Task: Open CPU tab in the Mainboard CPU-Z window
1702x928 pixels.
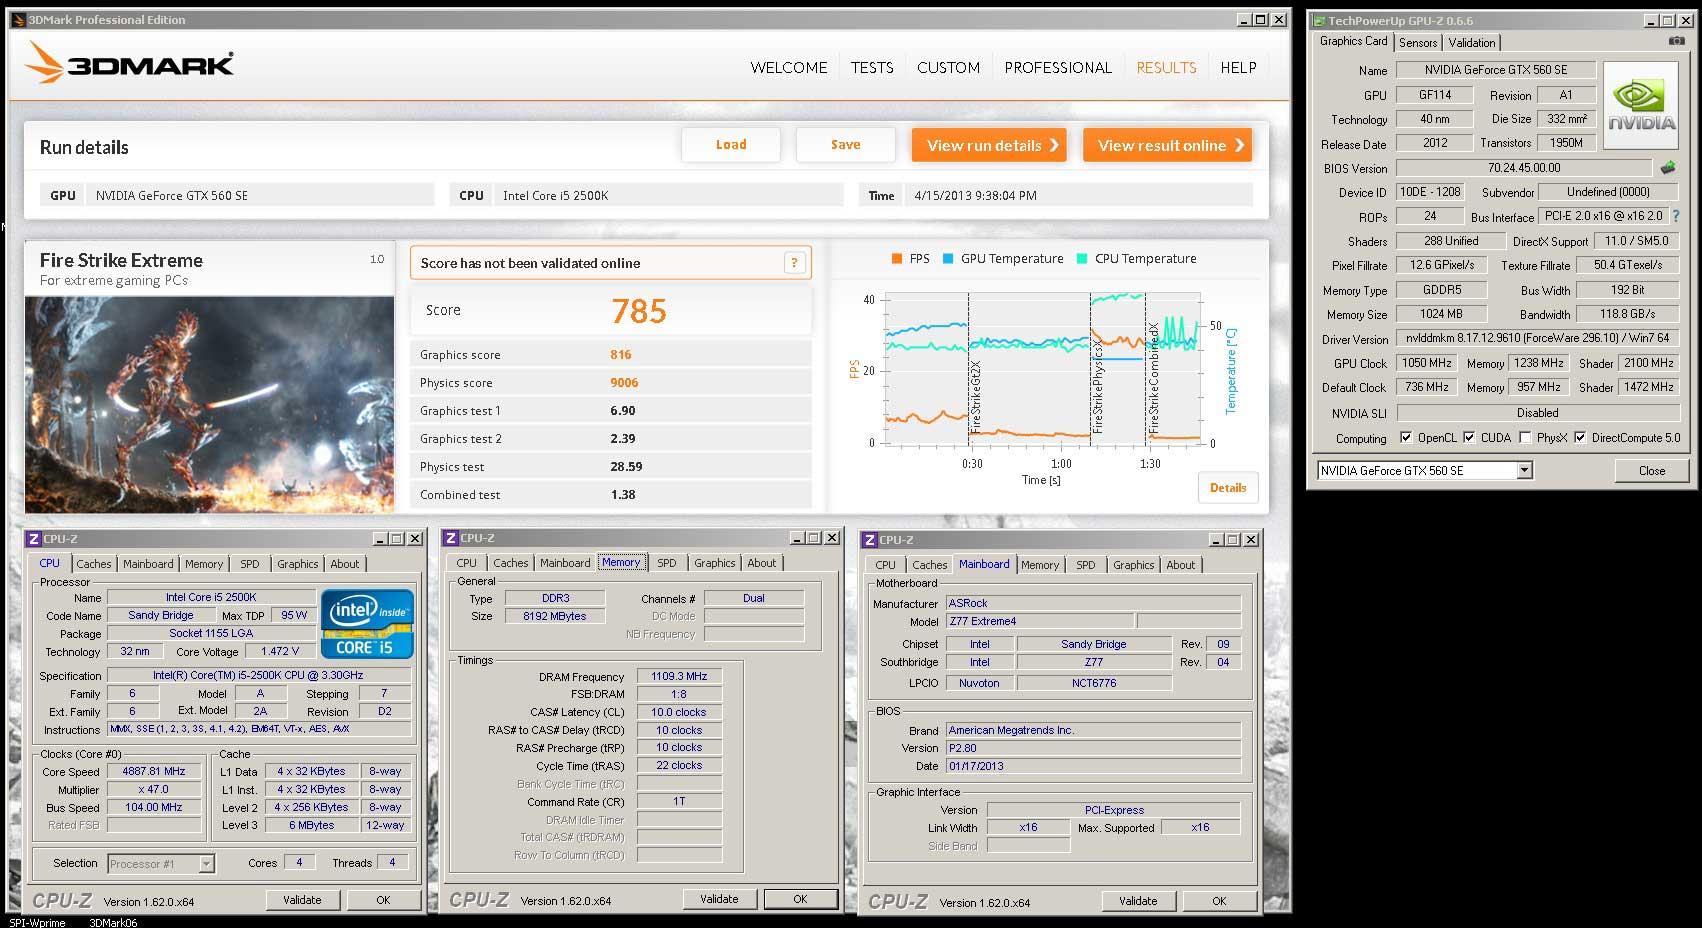Action: pyautogui.click(x=885, y=565)
